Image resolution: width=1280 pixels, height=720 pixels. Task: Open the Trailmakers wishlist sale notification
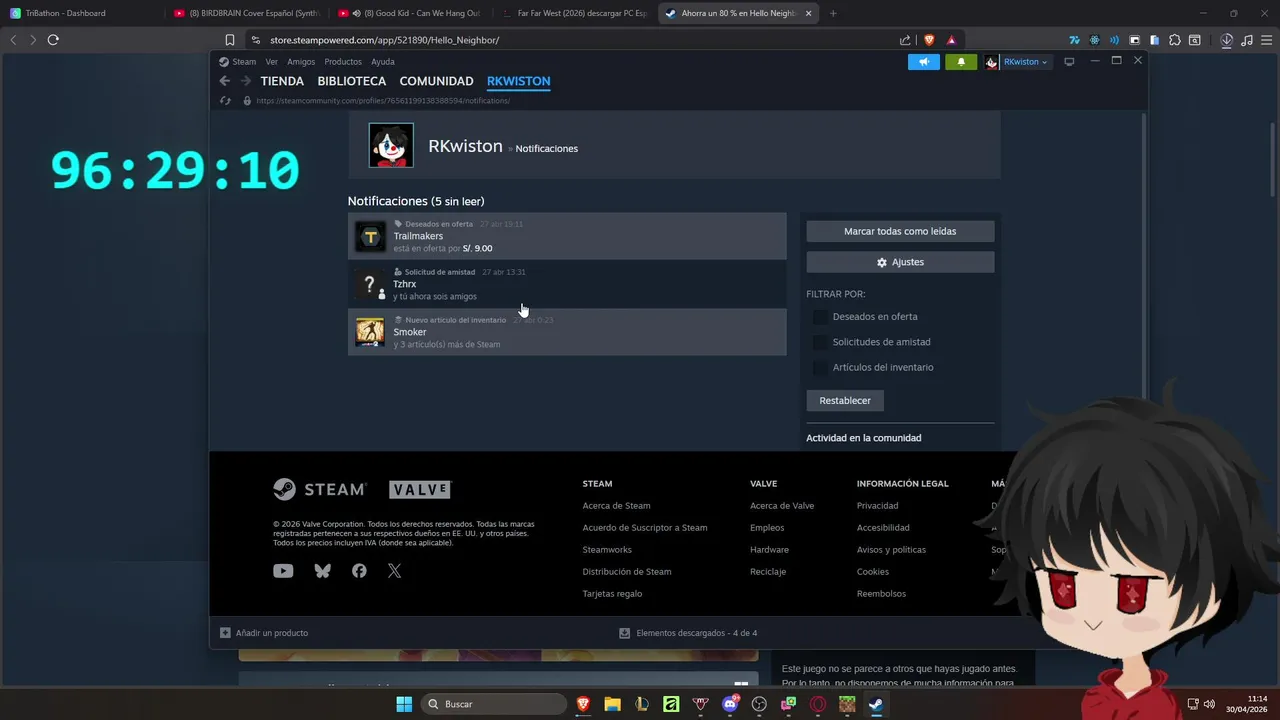[x=567, y=236]
